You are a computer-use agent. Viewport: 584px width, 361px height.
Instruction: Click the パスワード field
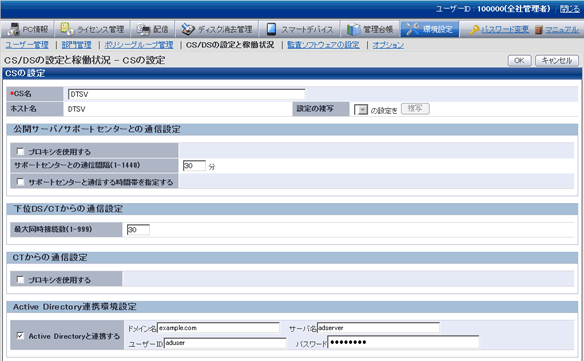pos(403,342)
